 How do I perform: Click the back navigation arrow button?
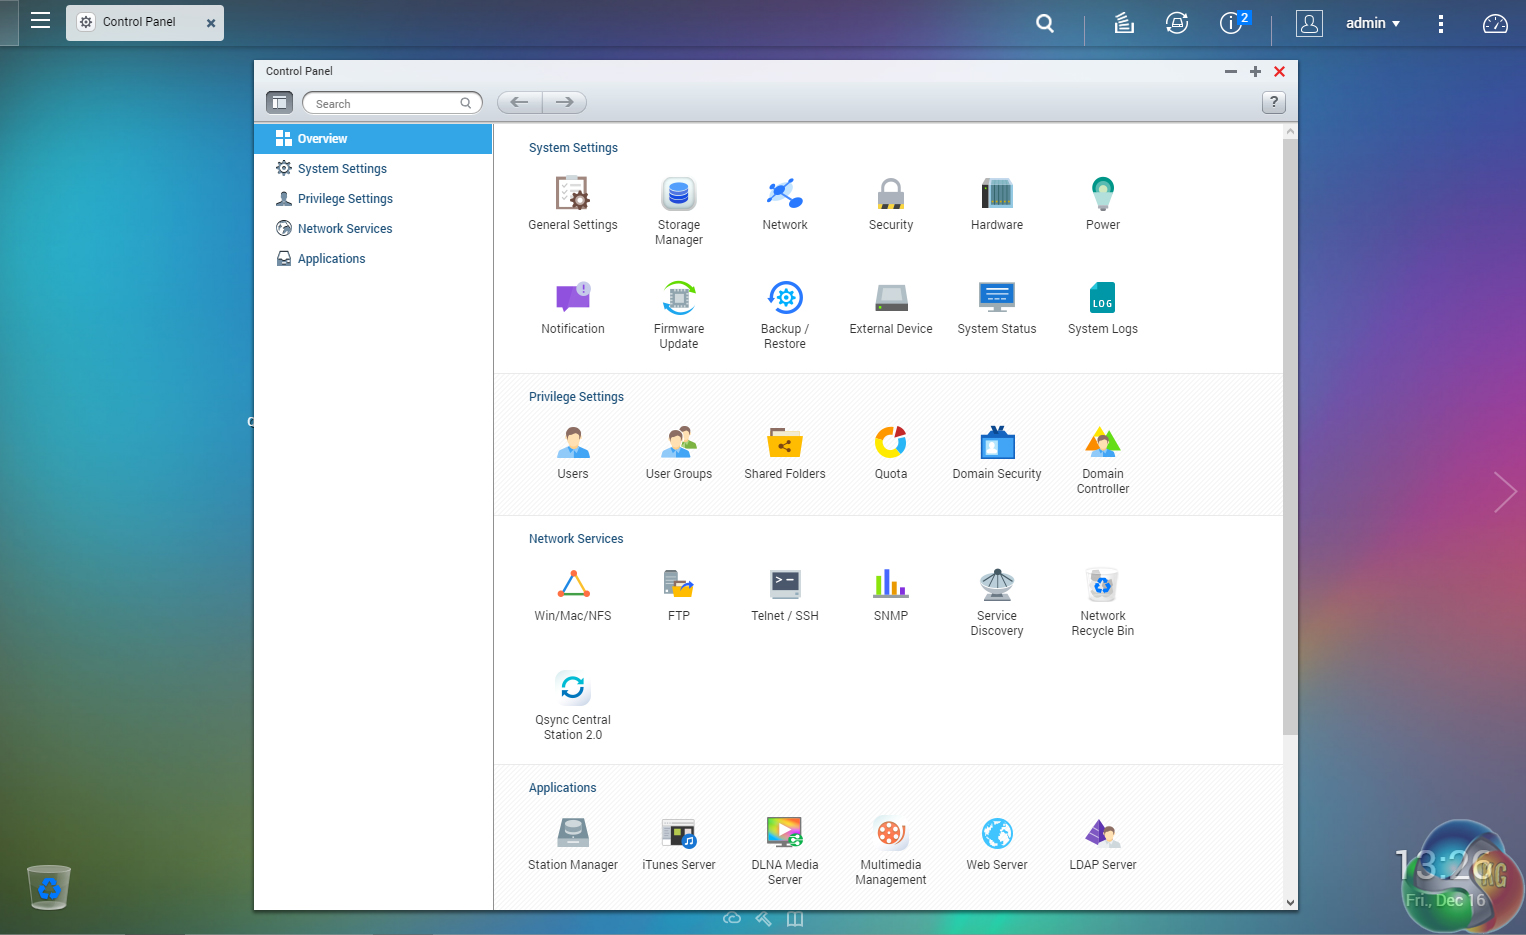pyautogui.click(x=519, y=102)
